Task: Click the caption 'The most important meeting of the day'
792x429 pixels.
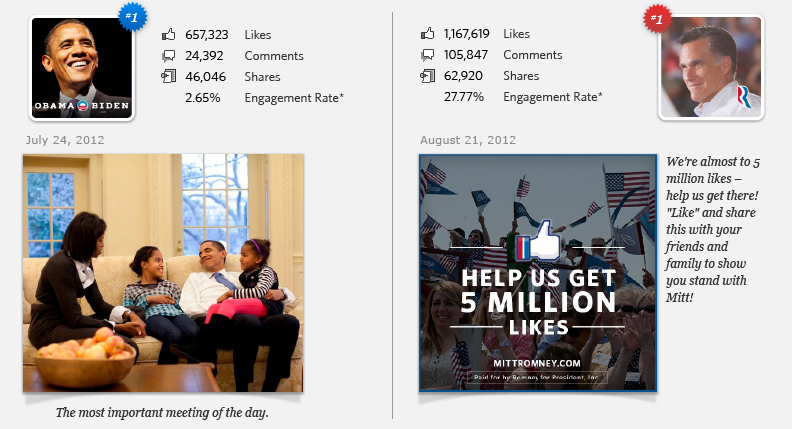Action: pyautogui.click(x=162, y=412)
